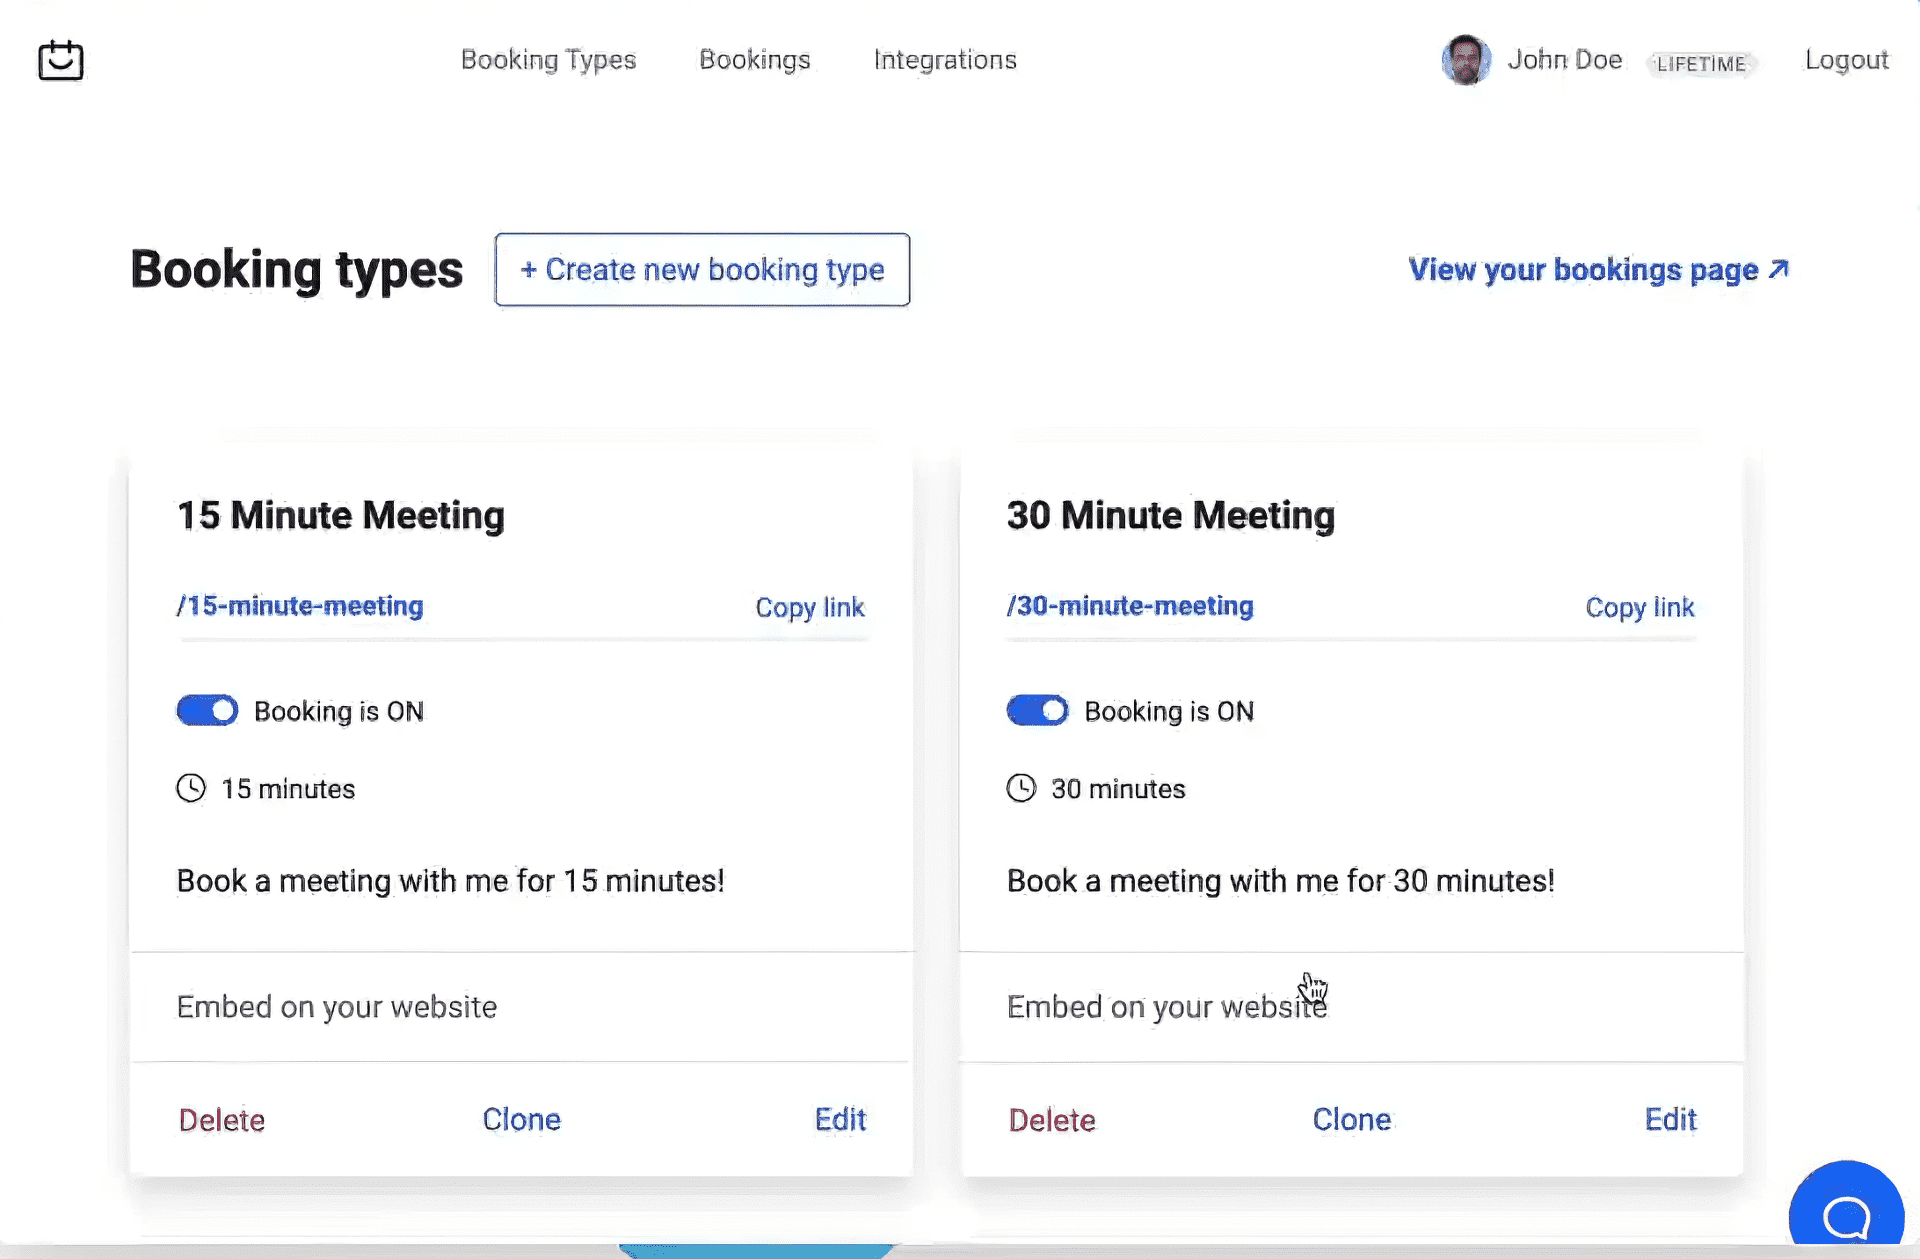Switch to the Bookings page

click(x=755, y=60)
